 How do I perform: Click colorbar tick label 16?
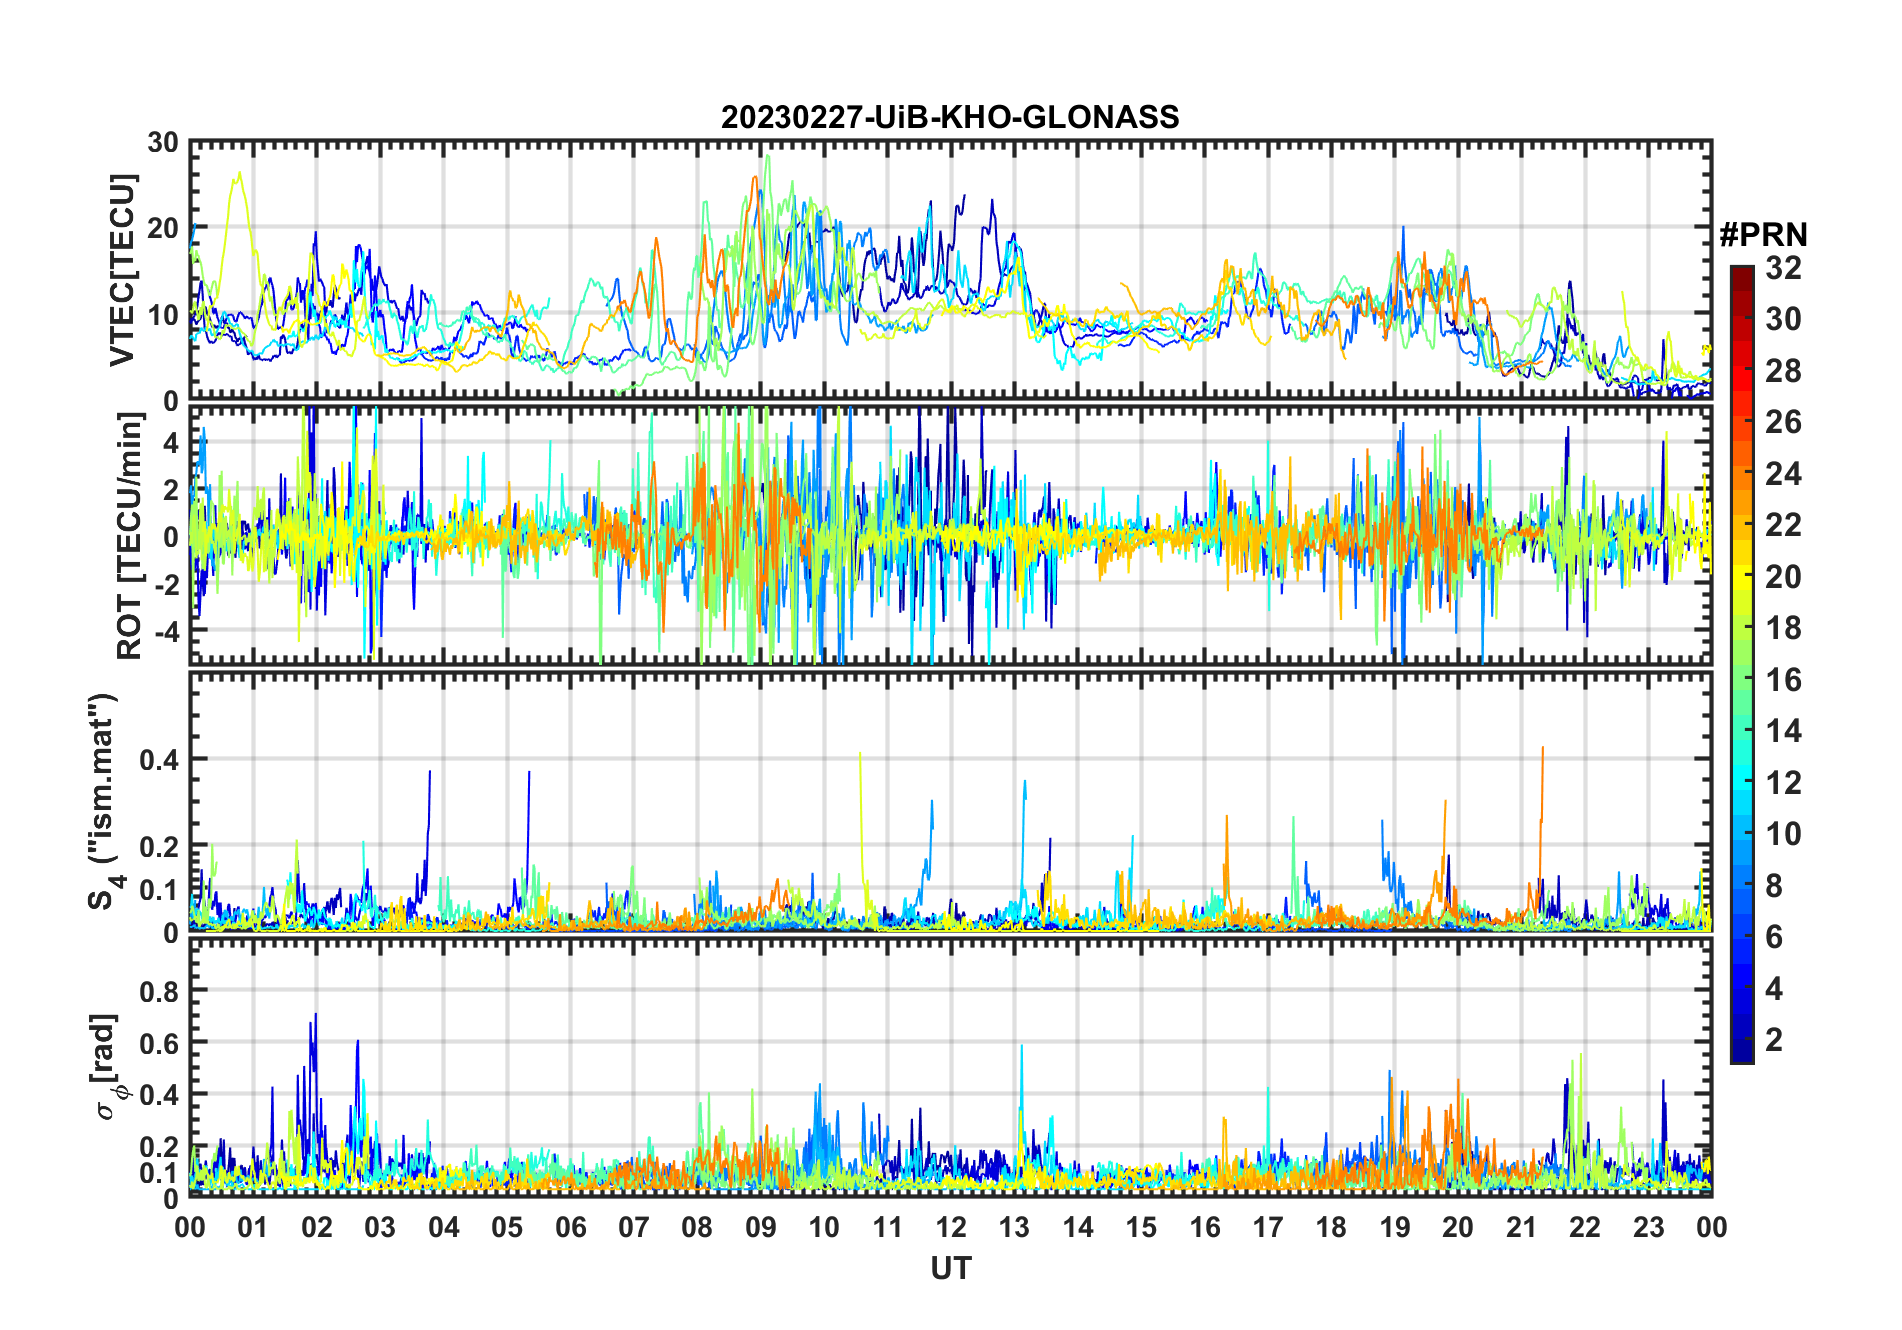tap(1783, 680)
